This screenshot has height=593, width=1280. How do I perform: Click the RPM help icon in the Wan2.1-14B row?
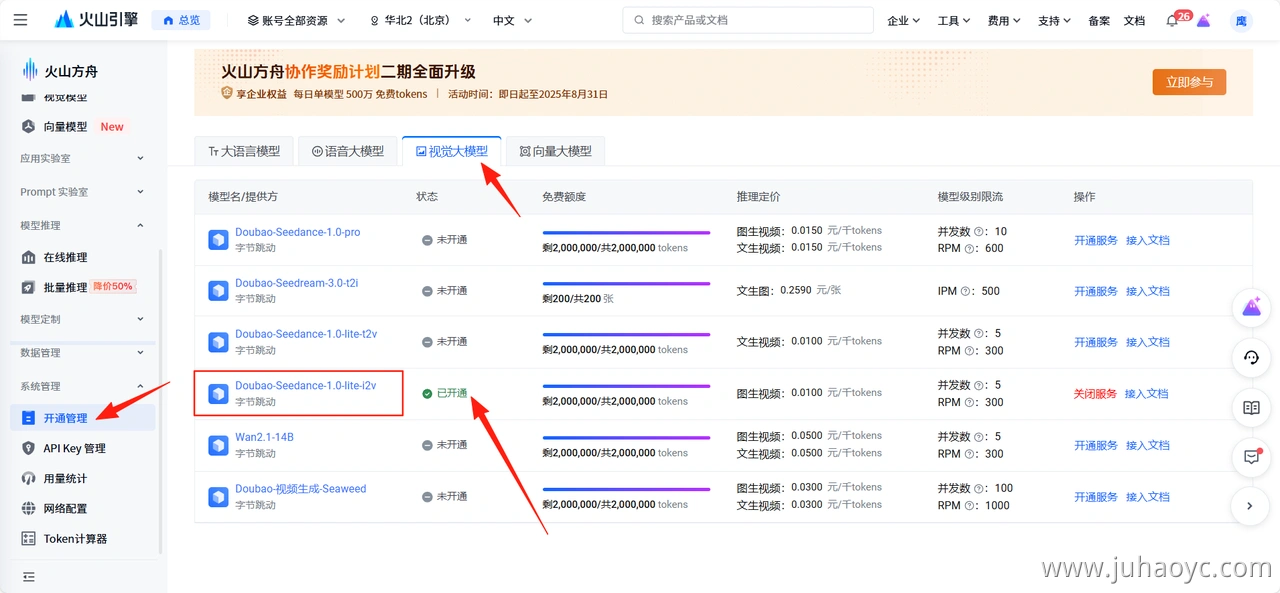(970, 454)
